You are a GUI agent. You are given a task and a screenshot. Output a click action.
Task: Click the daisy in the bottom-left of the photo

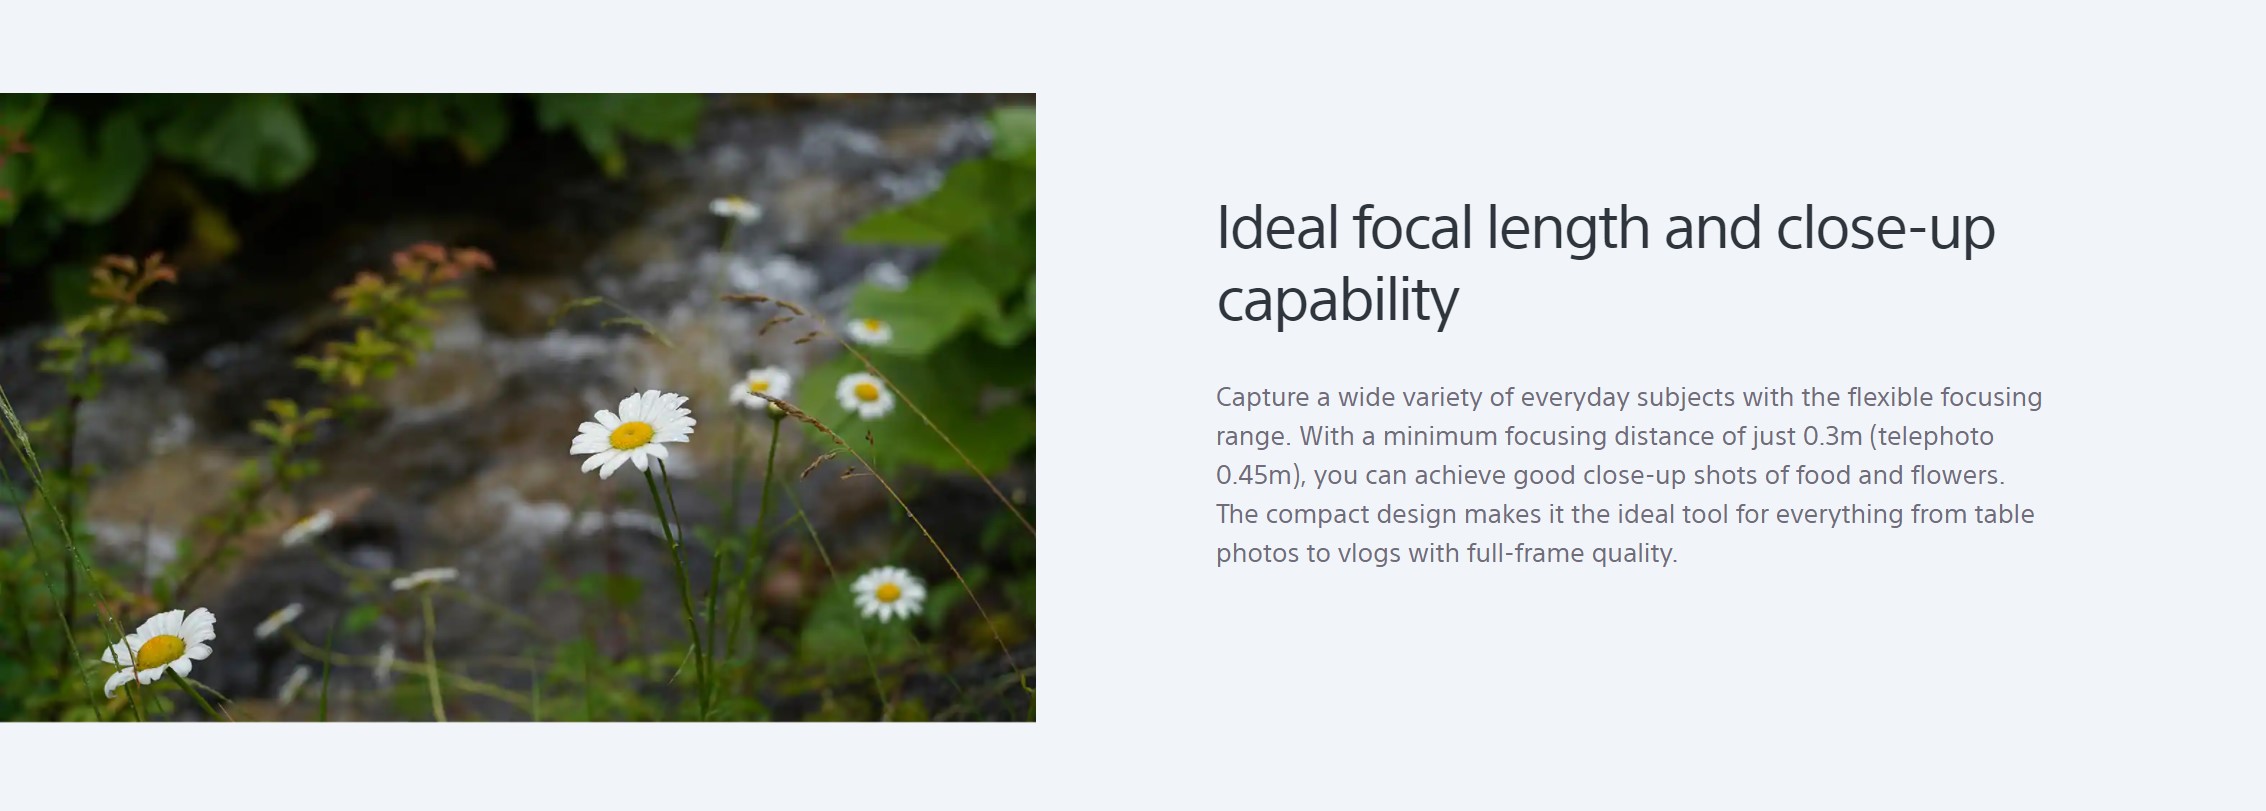(x=159, y=650)
